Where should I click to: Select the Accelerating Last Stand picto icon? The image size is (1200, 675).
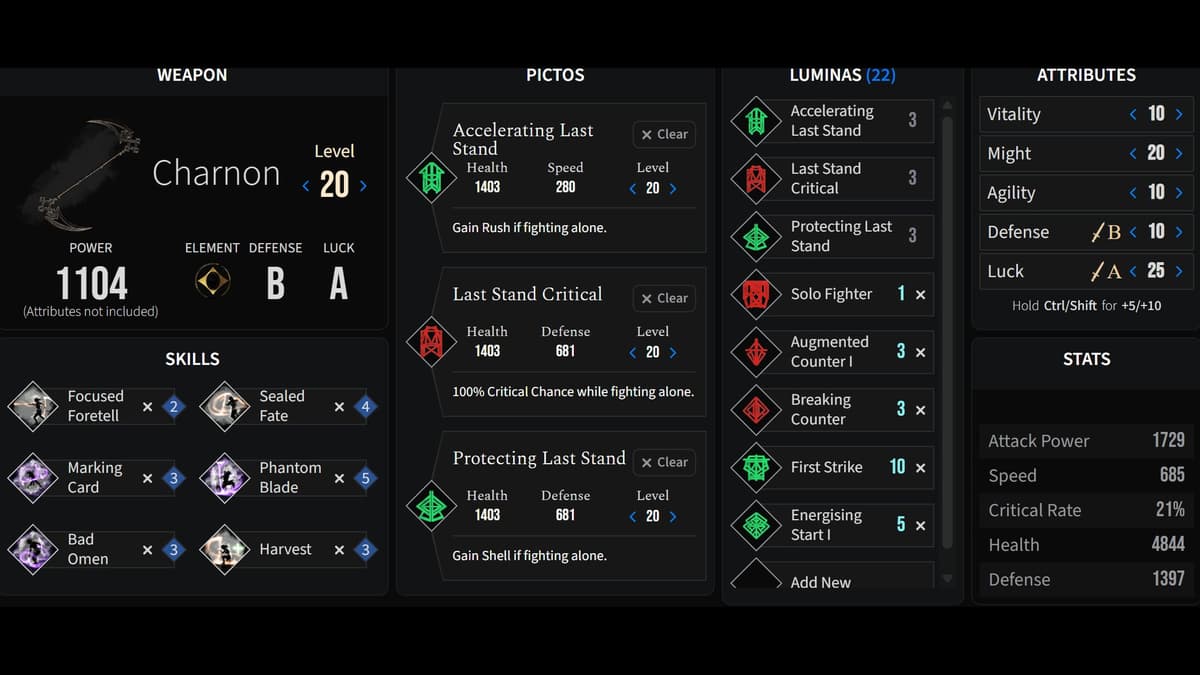click(431, 178)
